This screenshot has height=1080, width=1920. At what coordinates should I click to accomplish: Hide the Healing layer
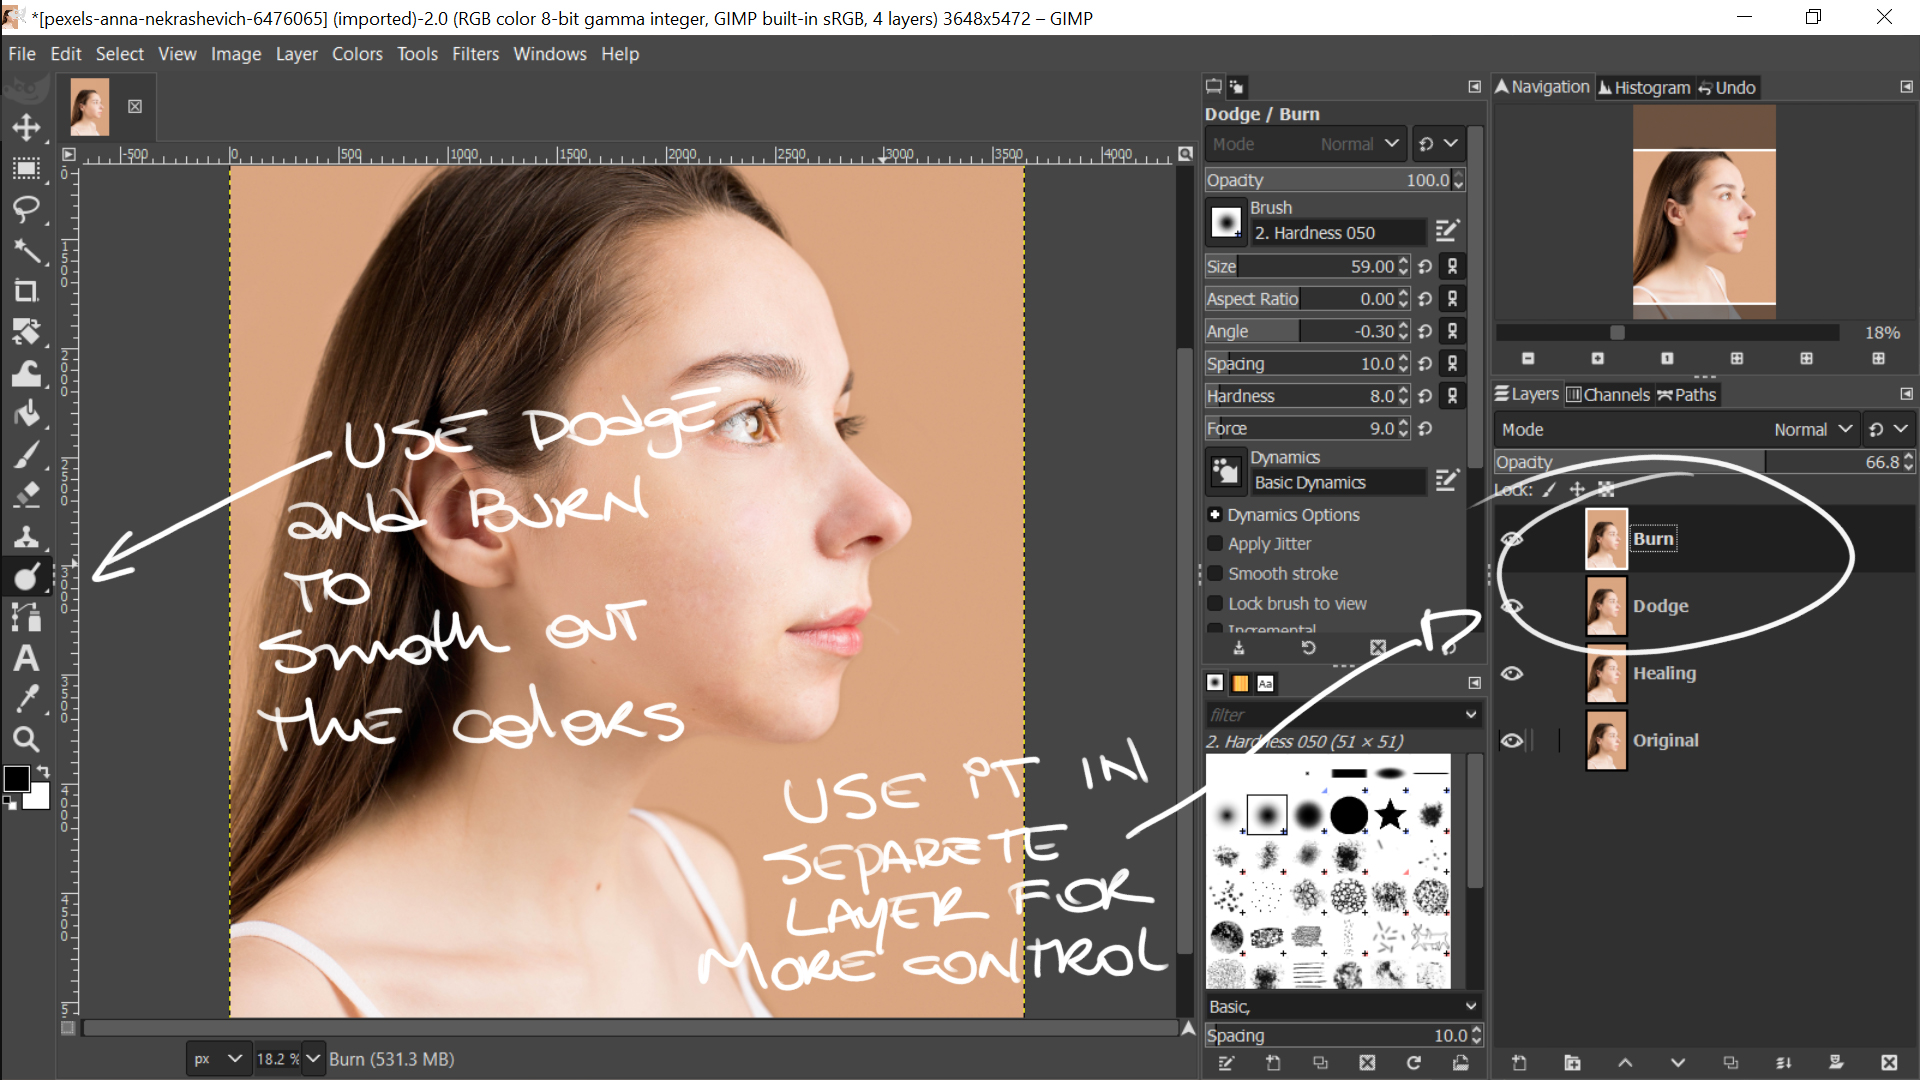[x=1512, y=673]
